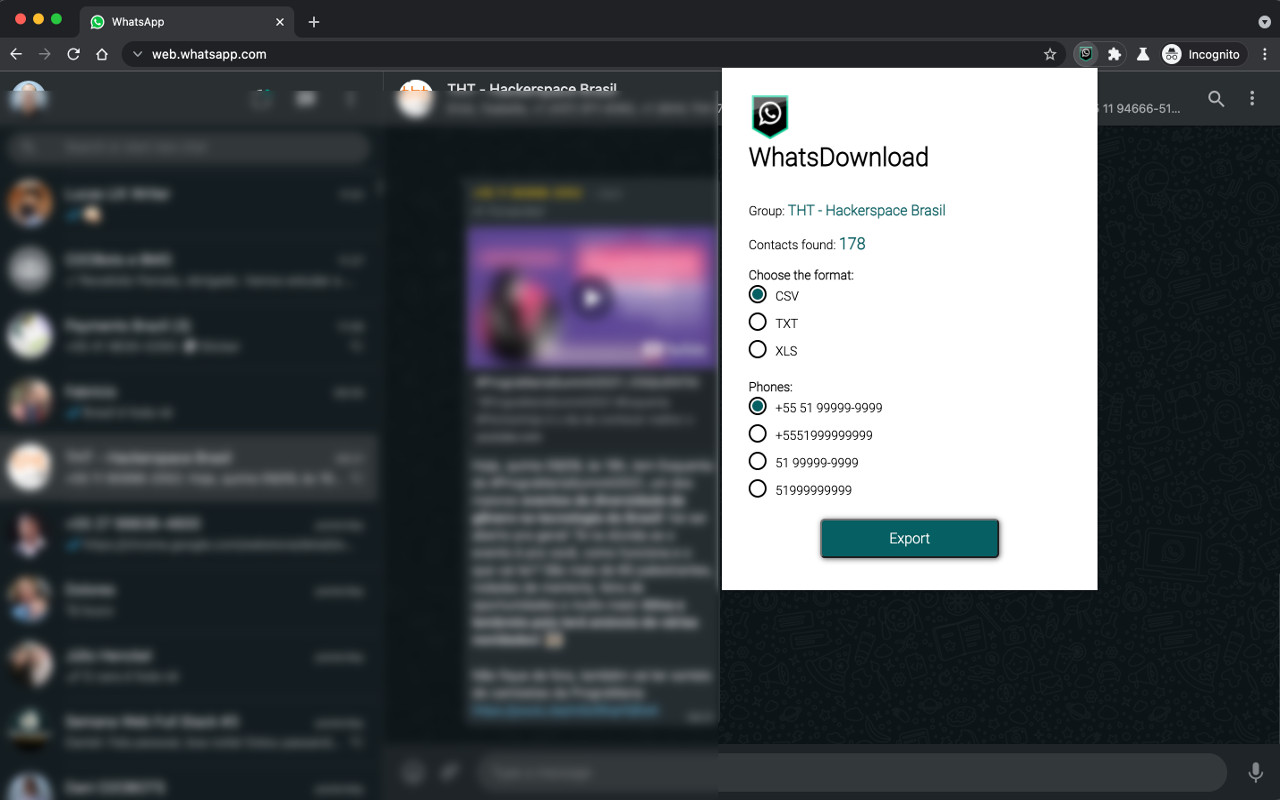Click the Export button
This screenshot has height=800, width=1280.
coord(909,538)
